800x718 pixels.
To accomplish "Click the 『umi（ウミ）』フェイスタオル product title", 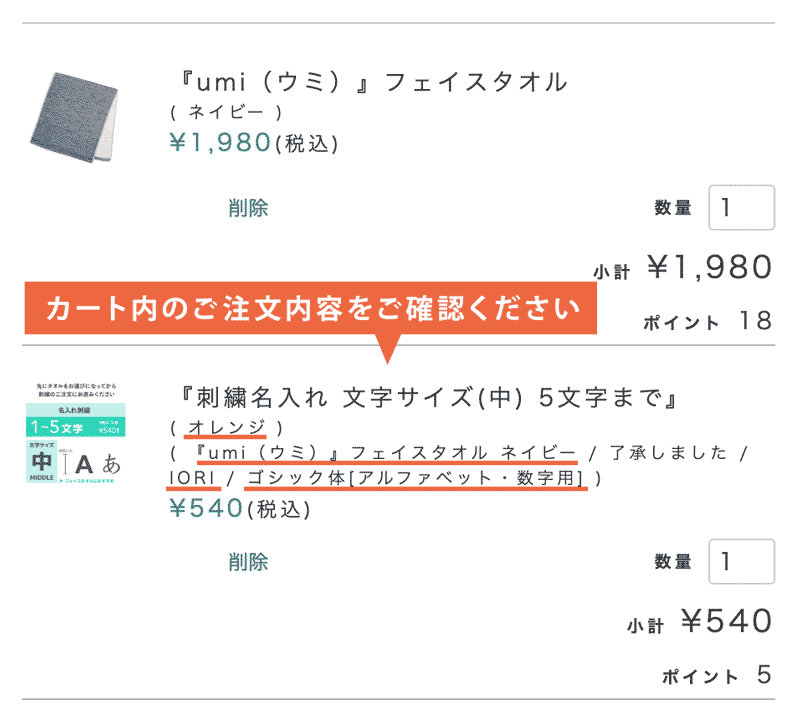I will coord(369,82).
